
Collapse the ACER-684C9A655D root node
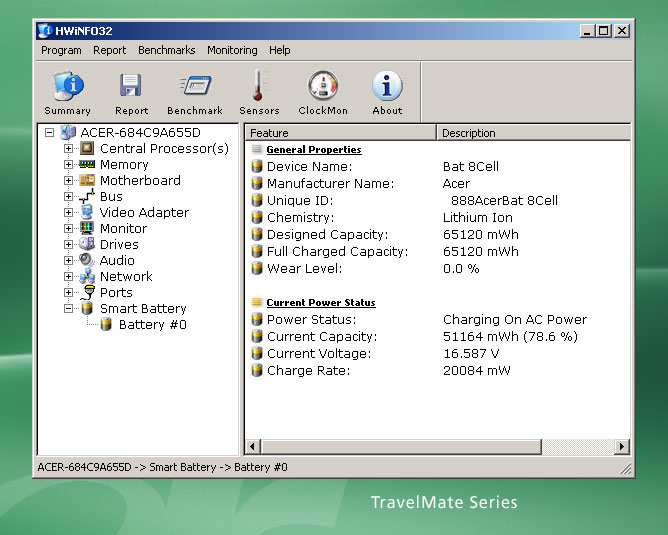pyautogui.click(x=49, y=132)
